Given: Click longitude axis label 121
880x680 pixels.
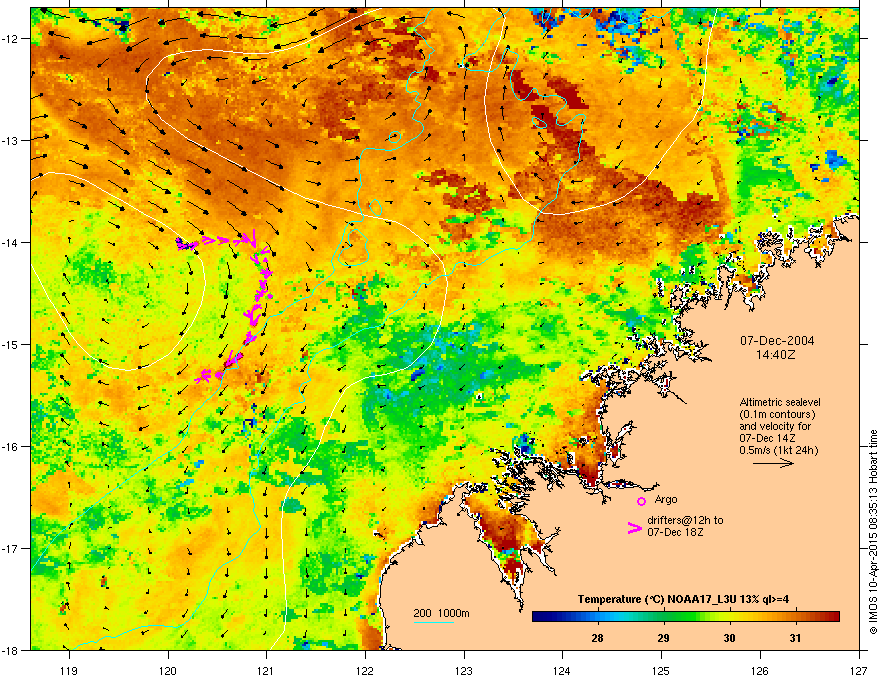Looking at the screenshot, I should [x=266, y=670].
